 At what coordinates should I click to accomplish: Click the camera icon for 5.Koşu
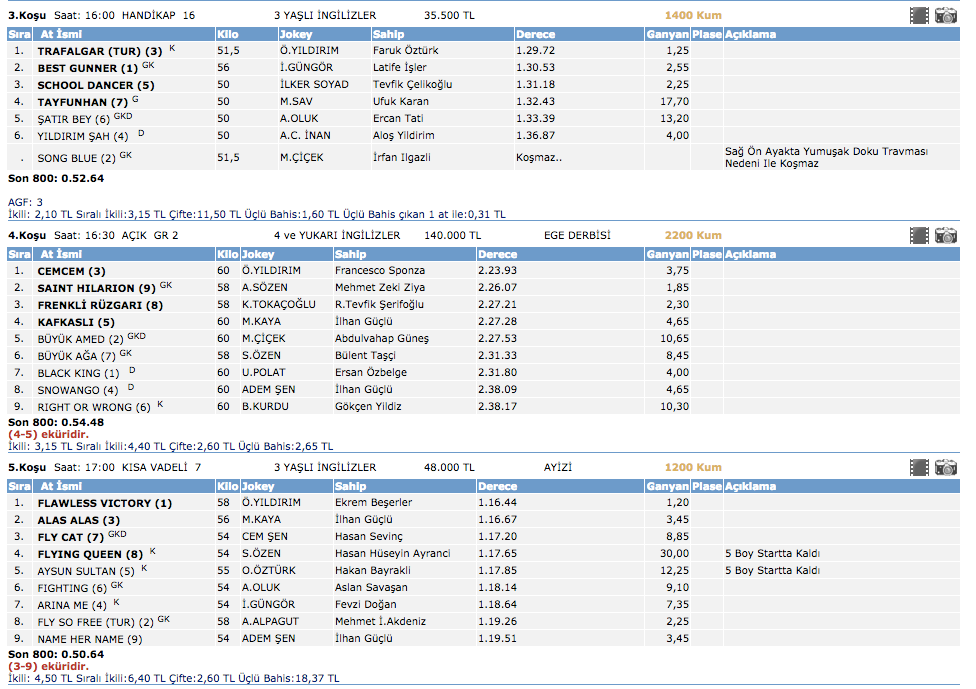946,467
